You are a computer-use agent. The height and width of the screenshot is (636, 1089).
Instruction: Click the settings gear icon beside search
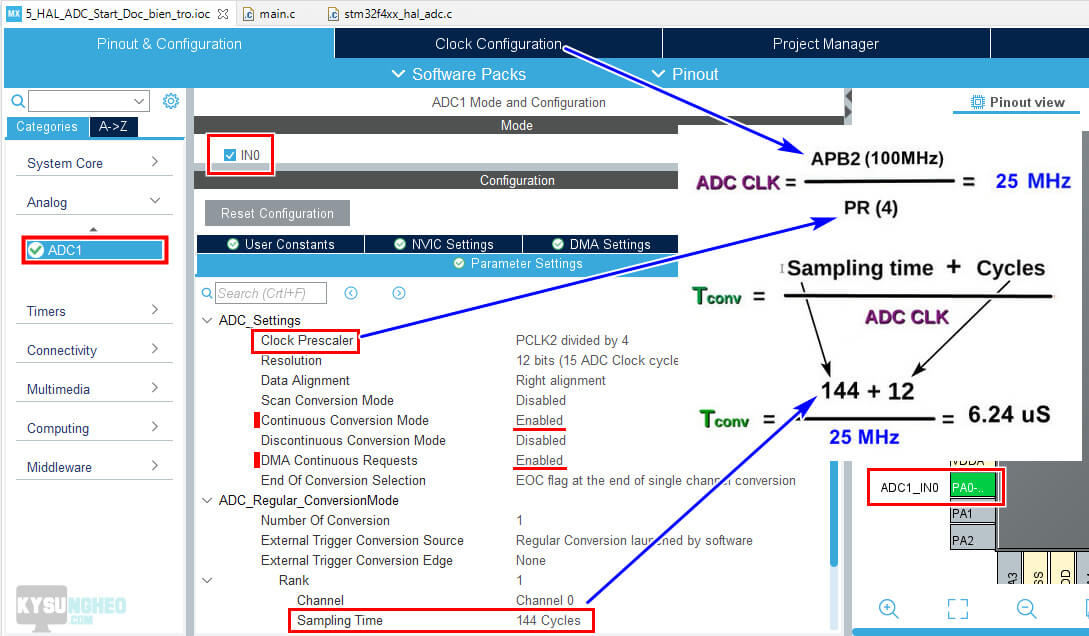click(171, 101)
